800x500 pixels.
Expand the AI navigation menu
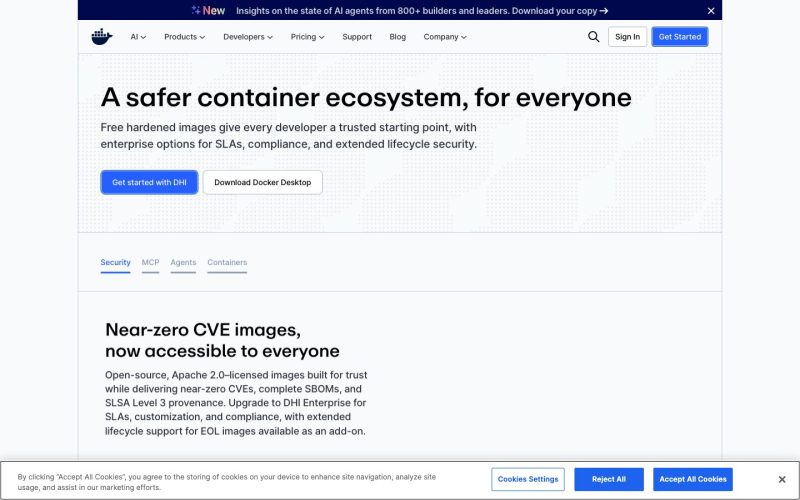[138, 37]
